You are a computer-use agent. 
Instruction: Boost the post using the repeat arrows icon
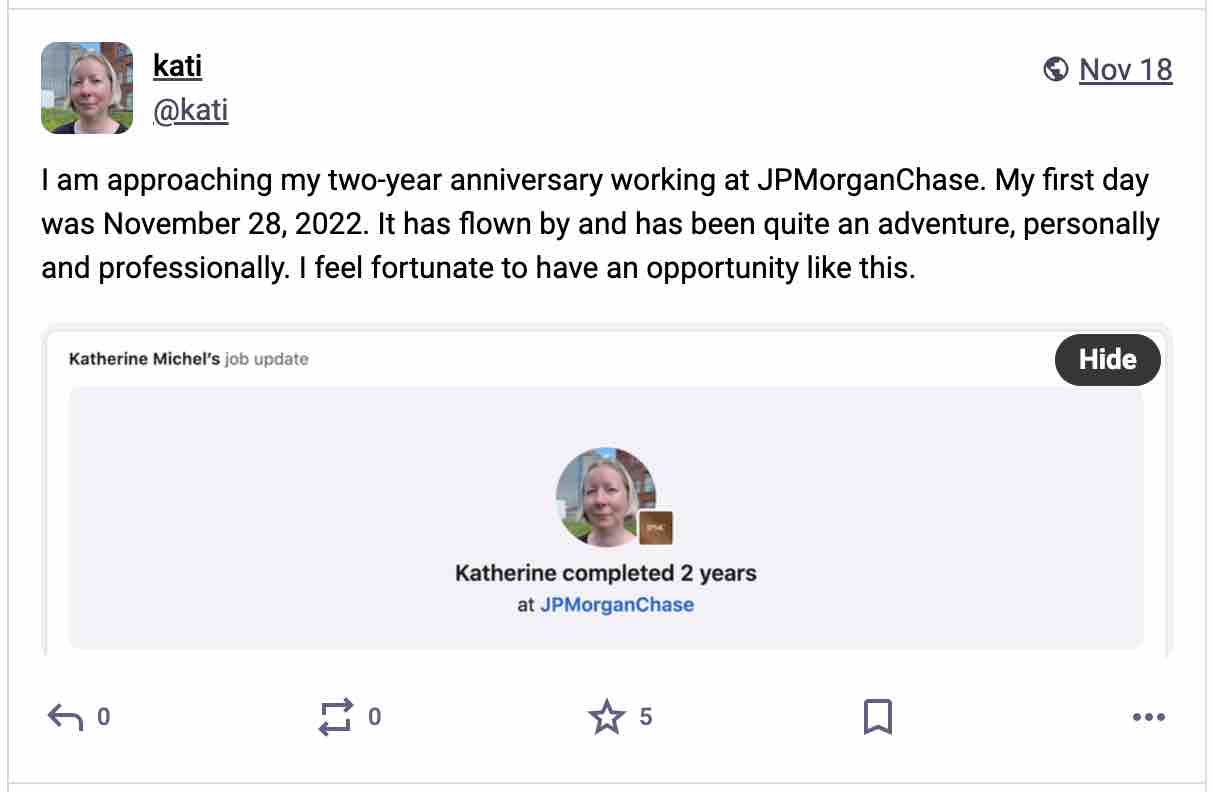point(335,717)
